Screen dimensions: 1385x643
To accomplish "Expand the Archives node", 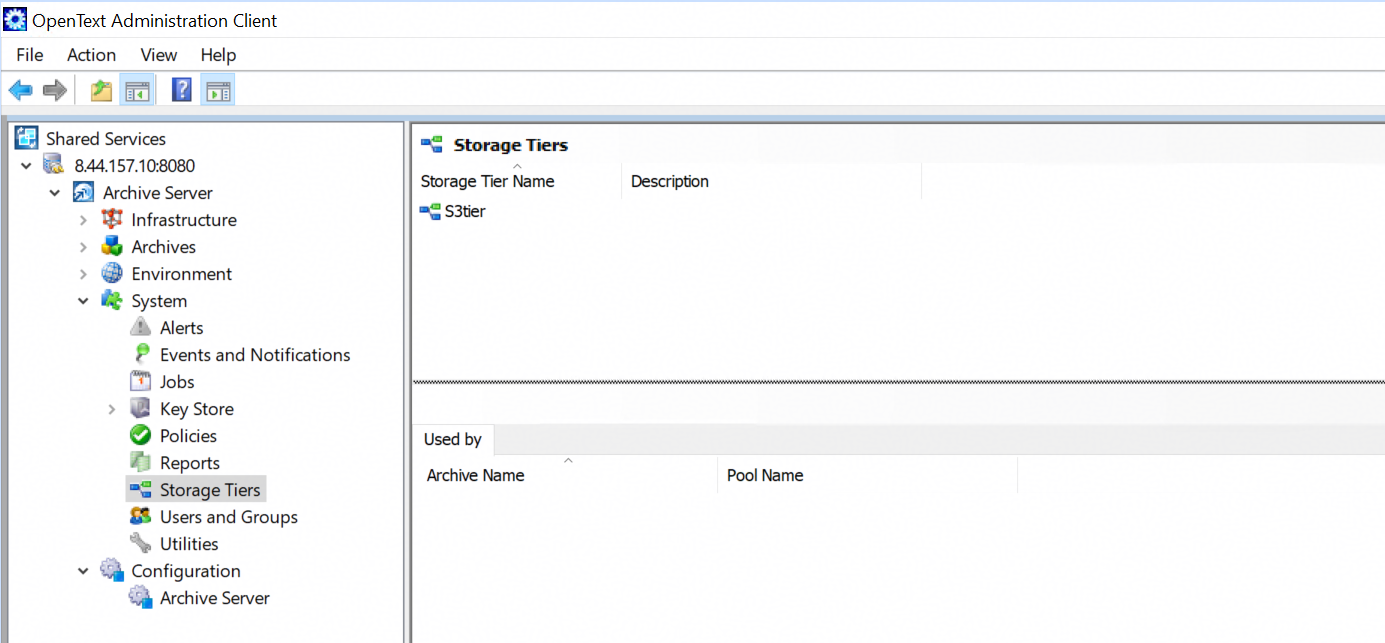I will pyautogui.click(x=84, y=247).
